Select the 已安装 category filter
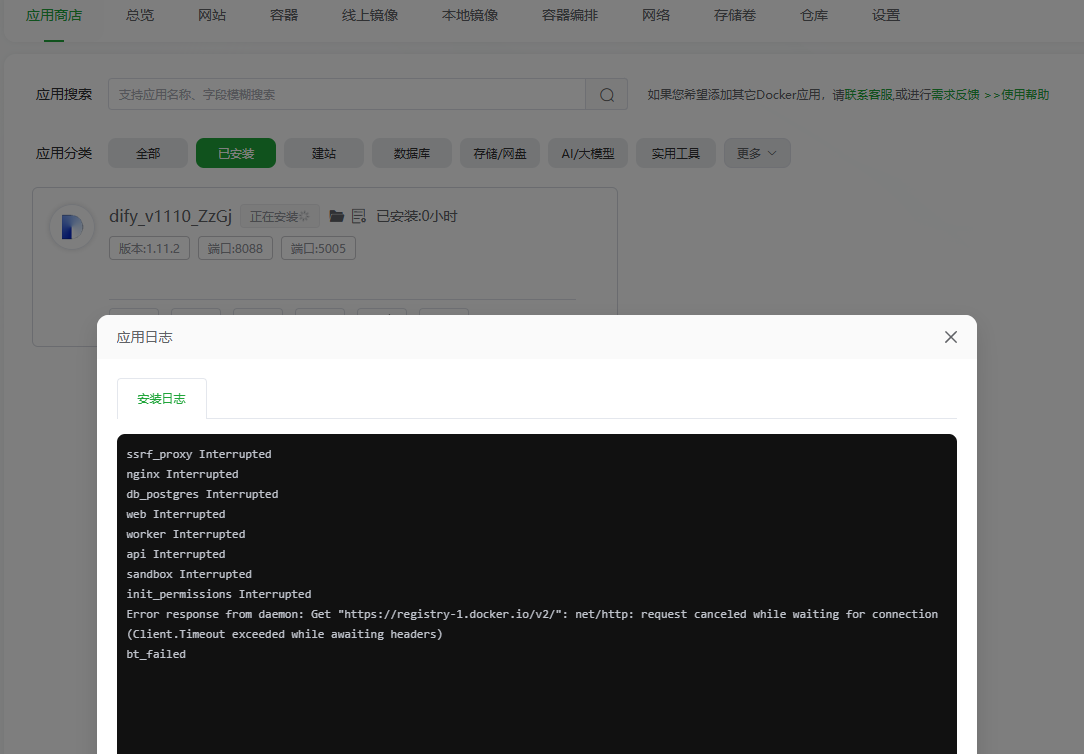 pos(235,153)
